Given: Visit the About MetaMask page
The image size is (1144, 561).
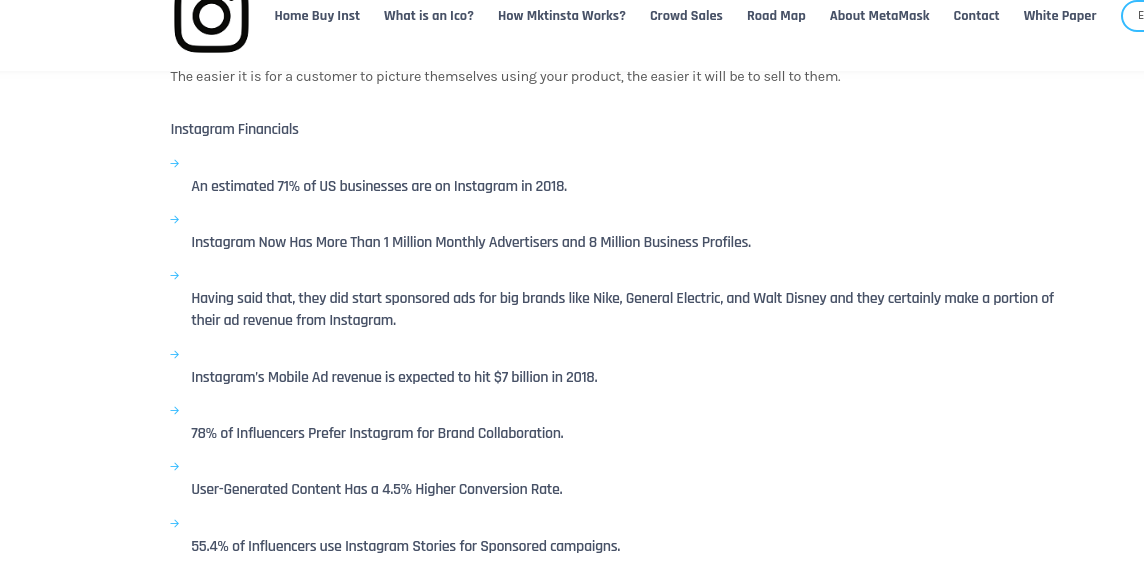Looking at the screenshot, I should pos(879,16).
